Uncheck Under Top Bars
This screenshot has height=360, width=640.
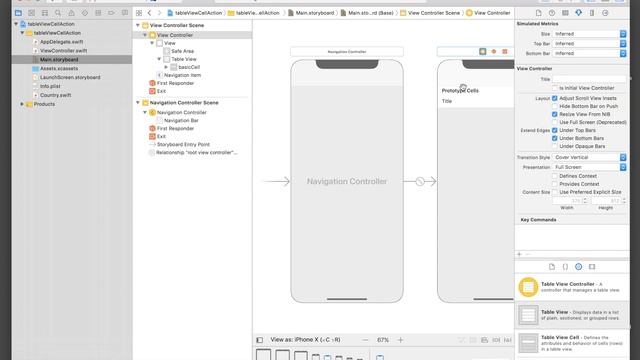click(555, 130)
